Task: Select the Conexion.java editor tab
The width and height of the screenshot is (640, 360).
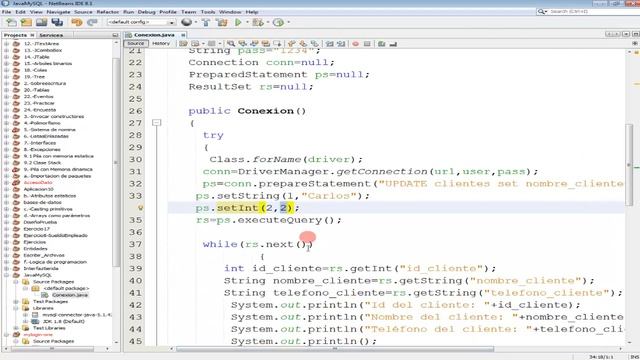Action: click(154, 35)
